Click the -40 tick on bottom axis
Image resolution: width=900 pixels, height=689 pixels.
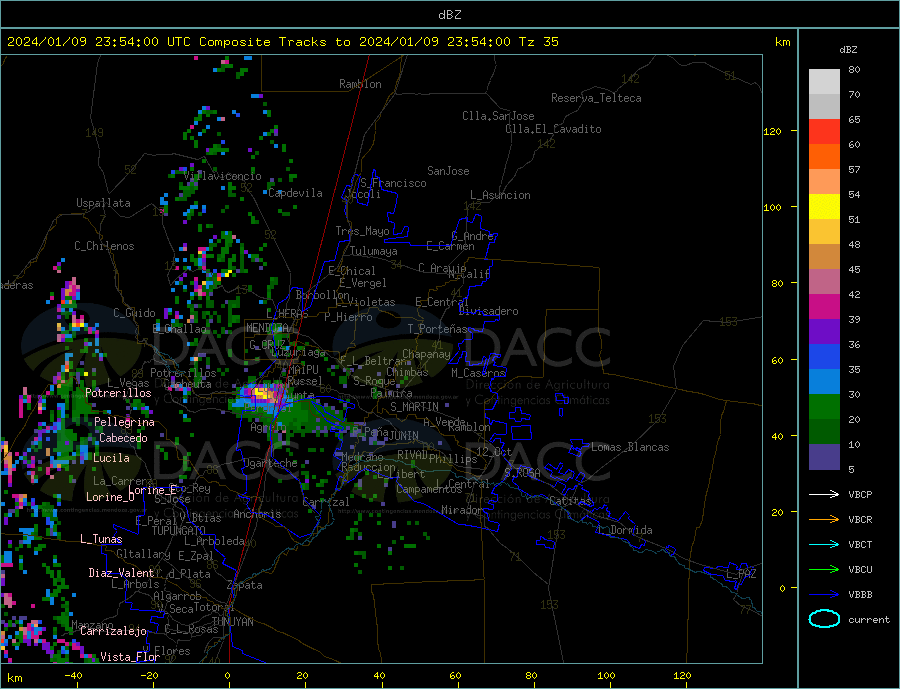point(73,676)
